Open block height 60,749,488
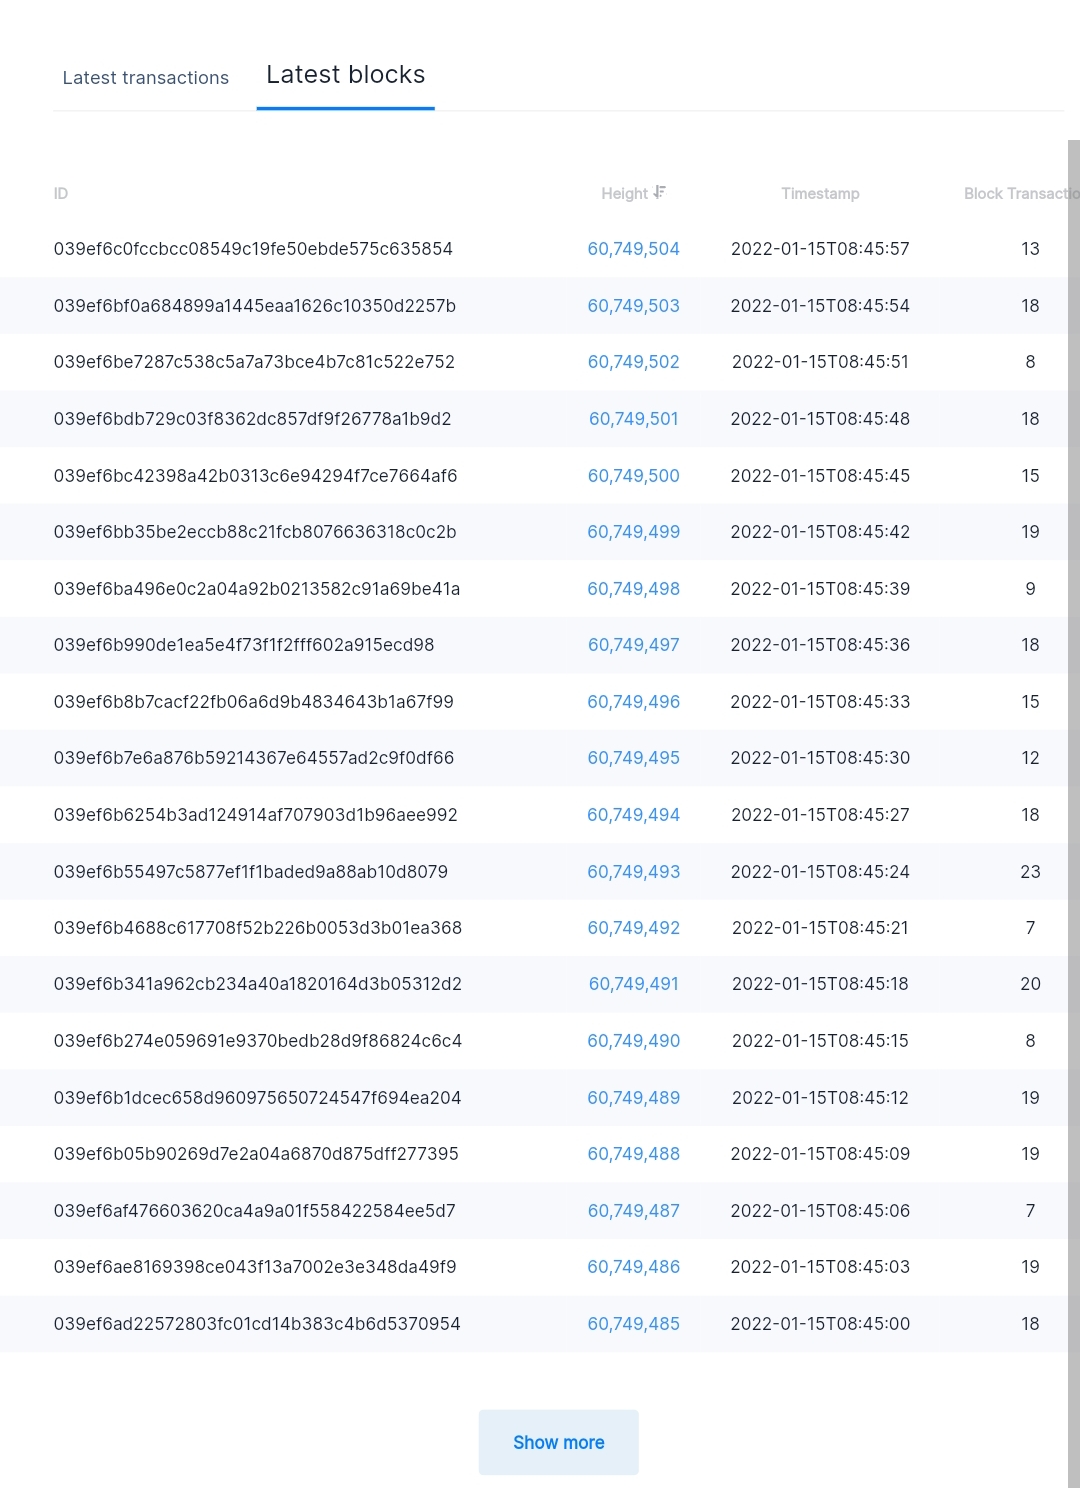The height and width of the screenshot is (1488, 1080). 633,1154
